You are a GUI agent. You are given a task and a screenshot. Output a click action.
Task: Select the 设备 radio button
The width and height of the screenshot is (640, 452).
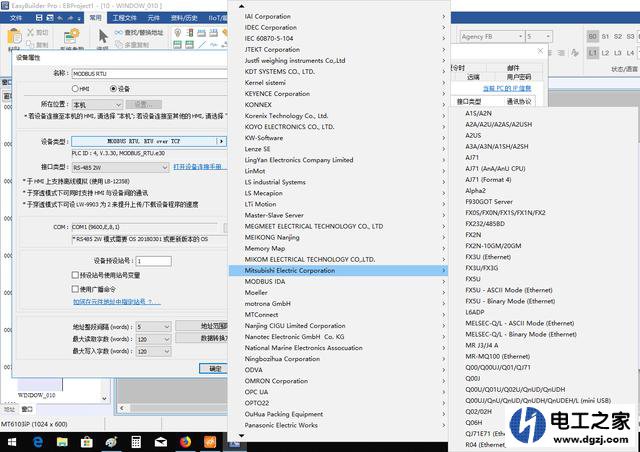[113, 89]
